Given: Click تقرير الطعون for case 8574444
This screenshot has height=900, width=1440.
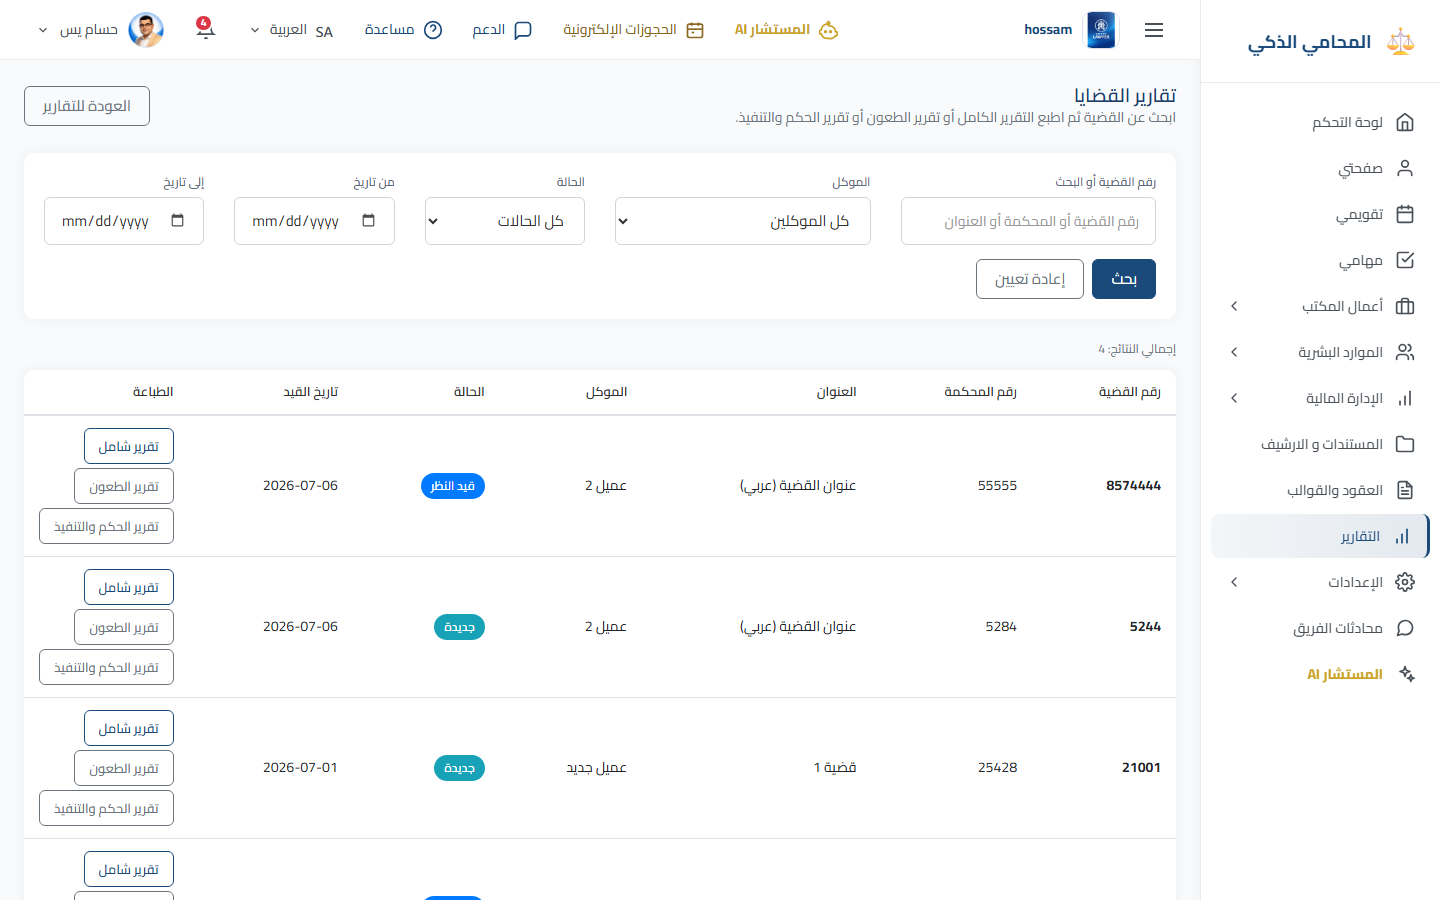Looking at the screenshot, I should click(124, 486).
